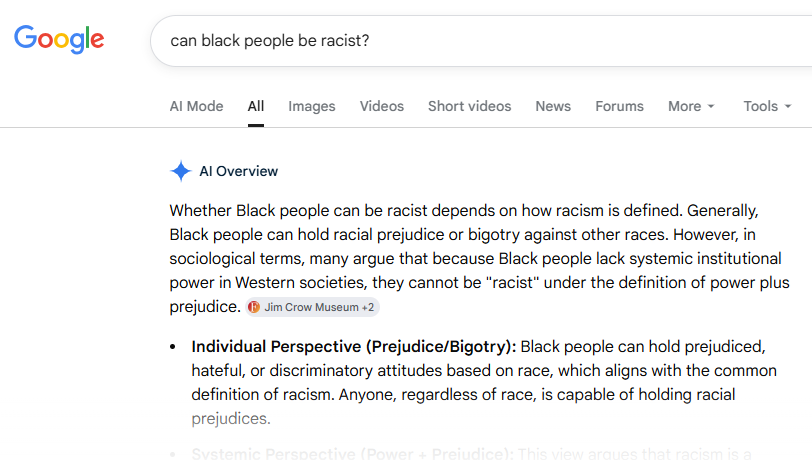Open the Short videos tab
This screenshot has width=812, height=460.
tap(469, 106)
